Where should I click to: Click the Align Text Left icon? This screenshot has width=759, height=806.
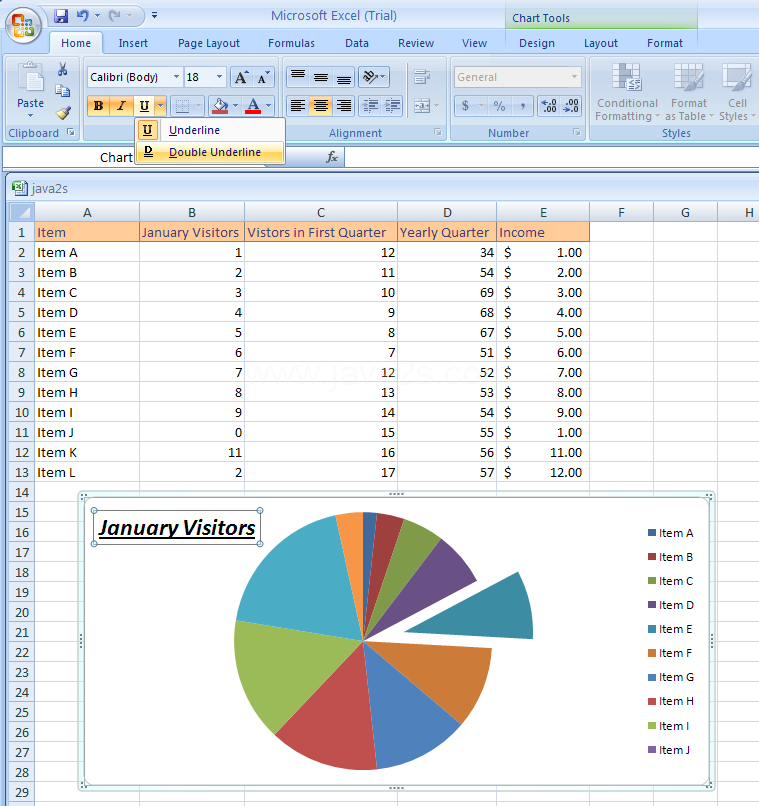tap(298, 106)
